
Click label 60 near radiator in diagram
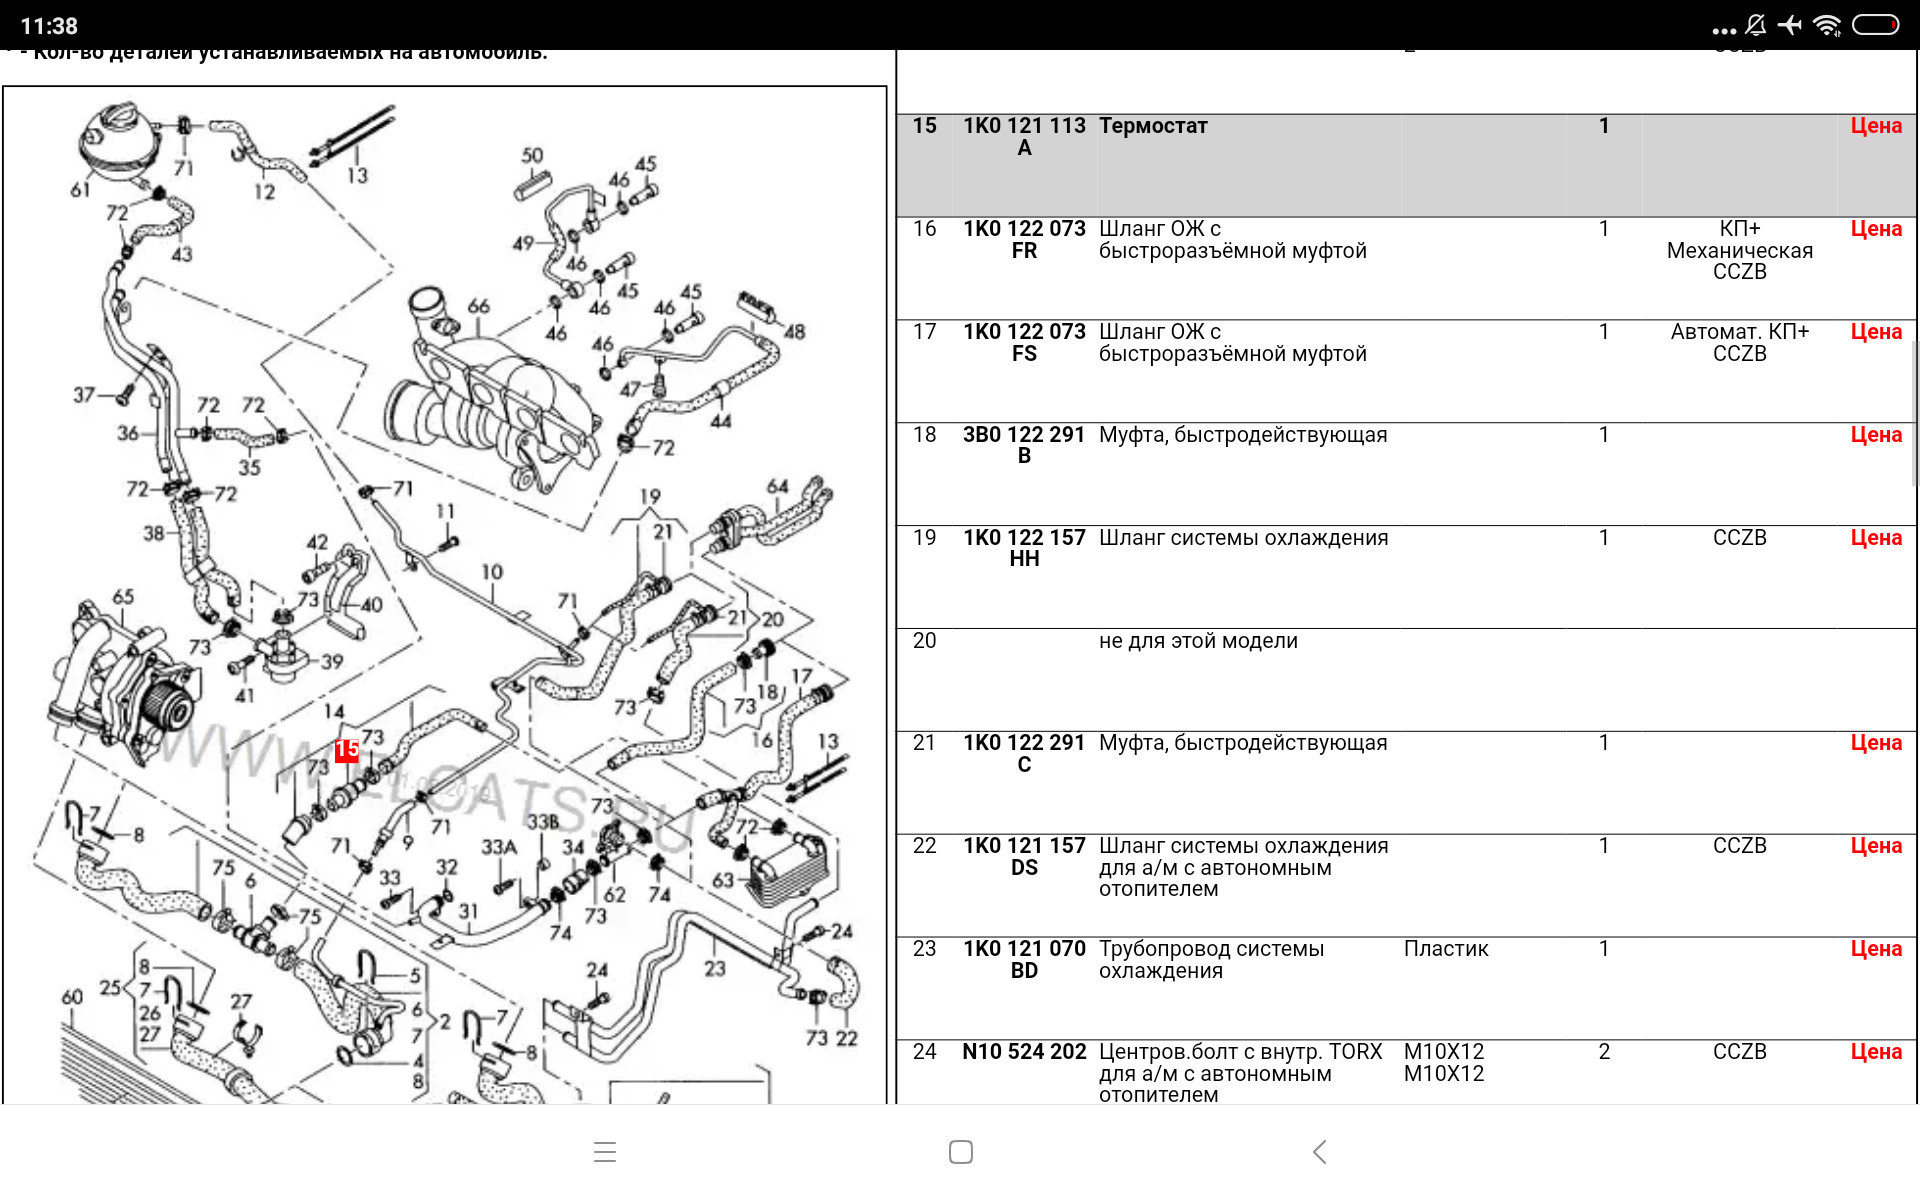pyautogui.click(x=72, y=997)
